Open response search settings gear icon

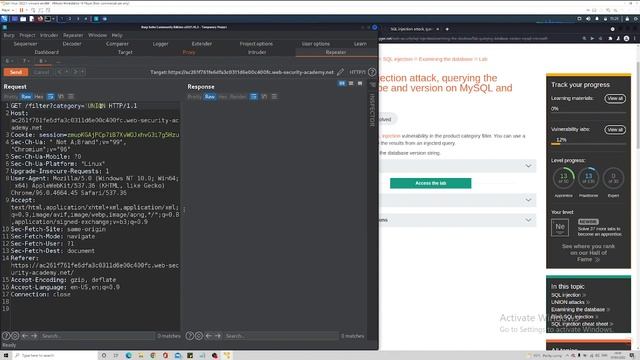[199, 336]
